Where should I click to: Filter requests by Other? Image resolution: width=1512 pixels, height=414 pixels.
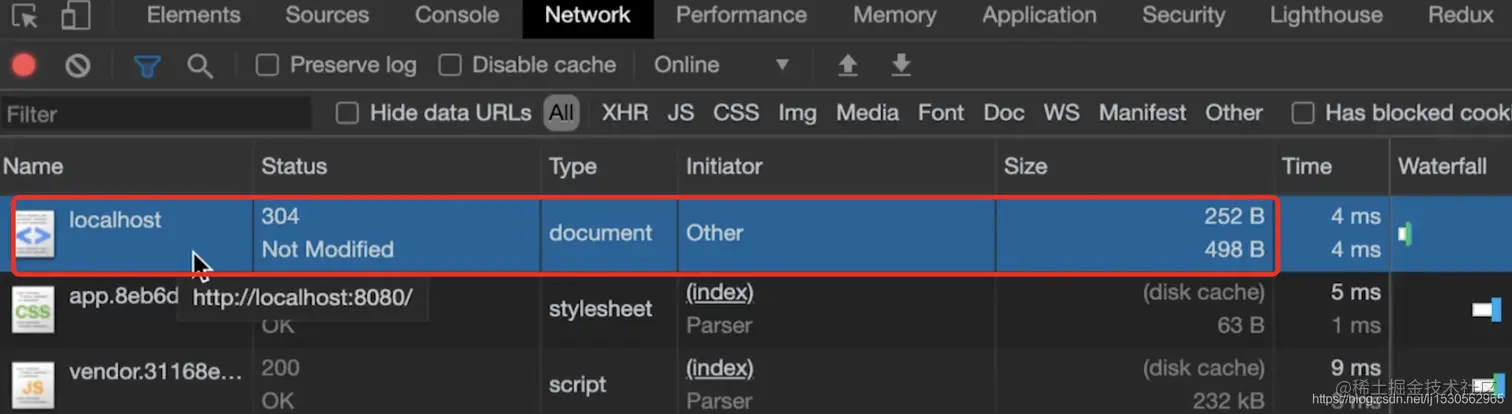pos(1234,113)
